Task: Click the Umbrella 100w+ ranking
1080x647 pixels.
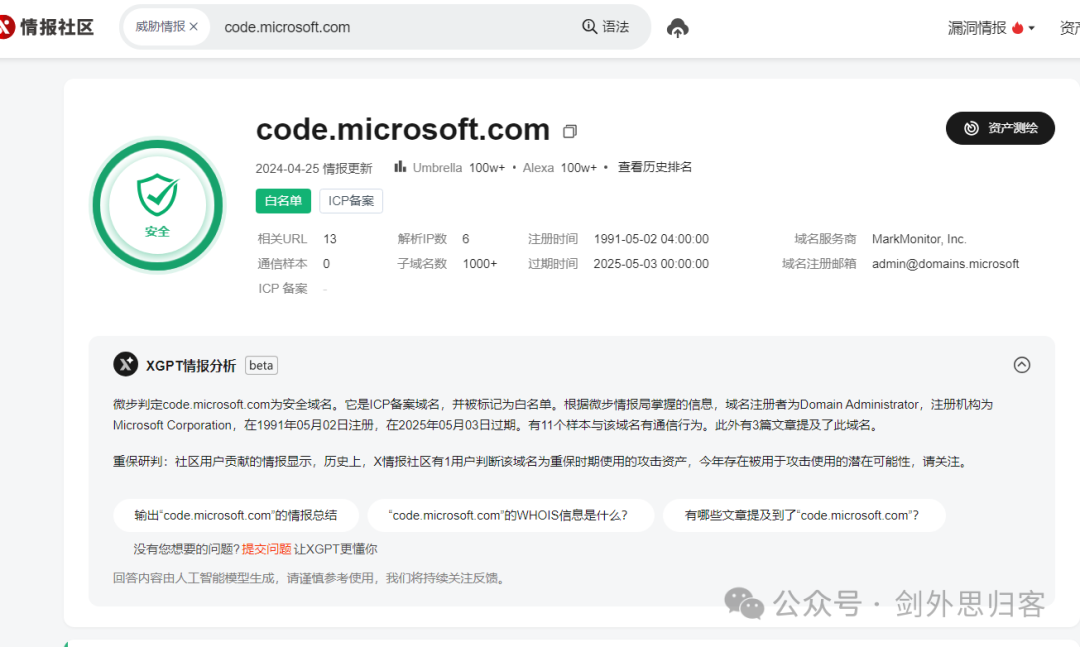Action: coord(458,167)
